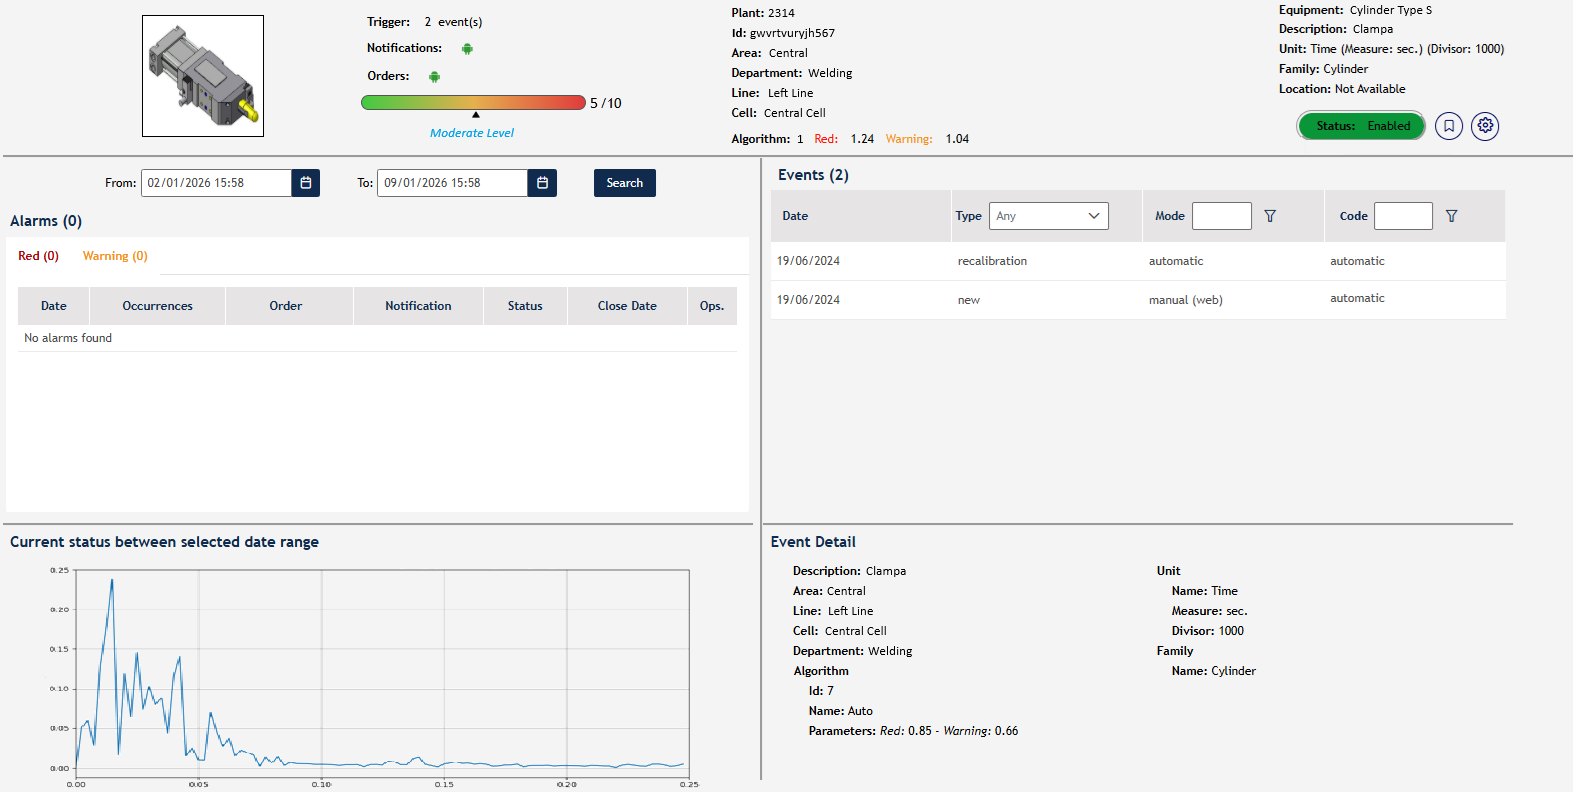Viewport: 1573px width, 792px height.
Task: Click the Moderate Level link
Action: tap(472, 133)
